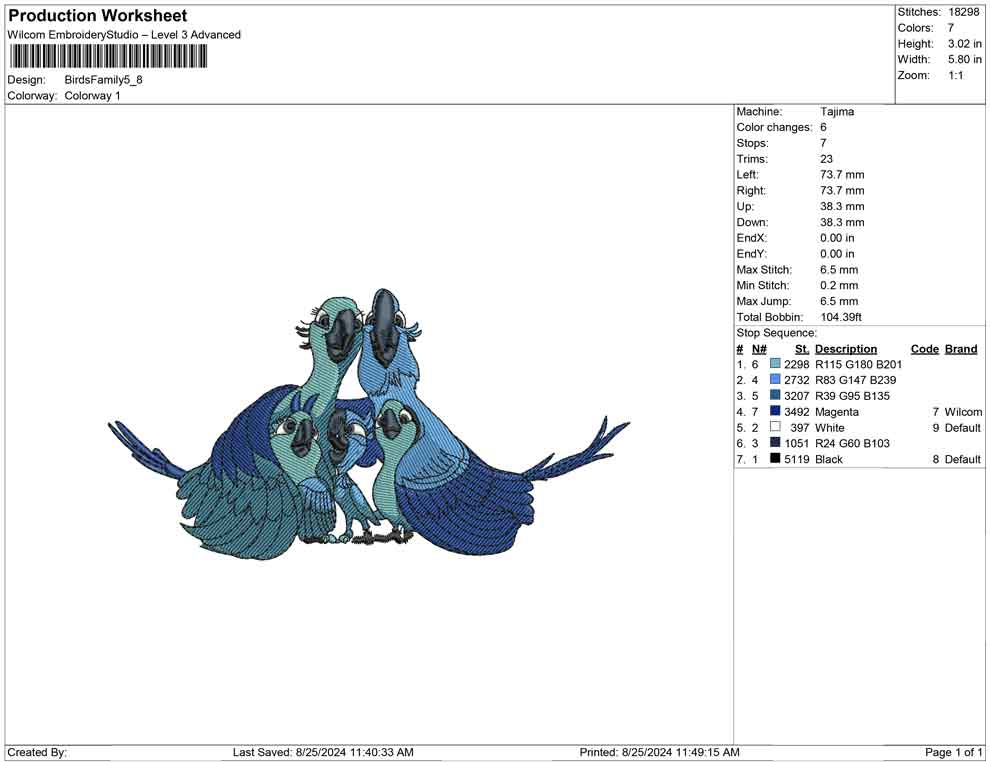
Task: Click the 'Wilcom' brand in Magenta row
Action: [x=963, y=412]
